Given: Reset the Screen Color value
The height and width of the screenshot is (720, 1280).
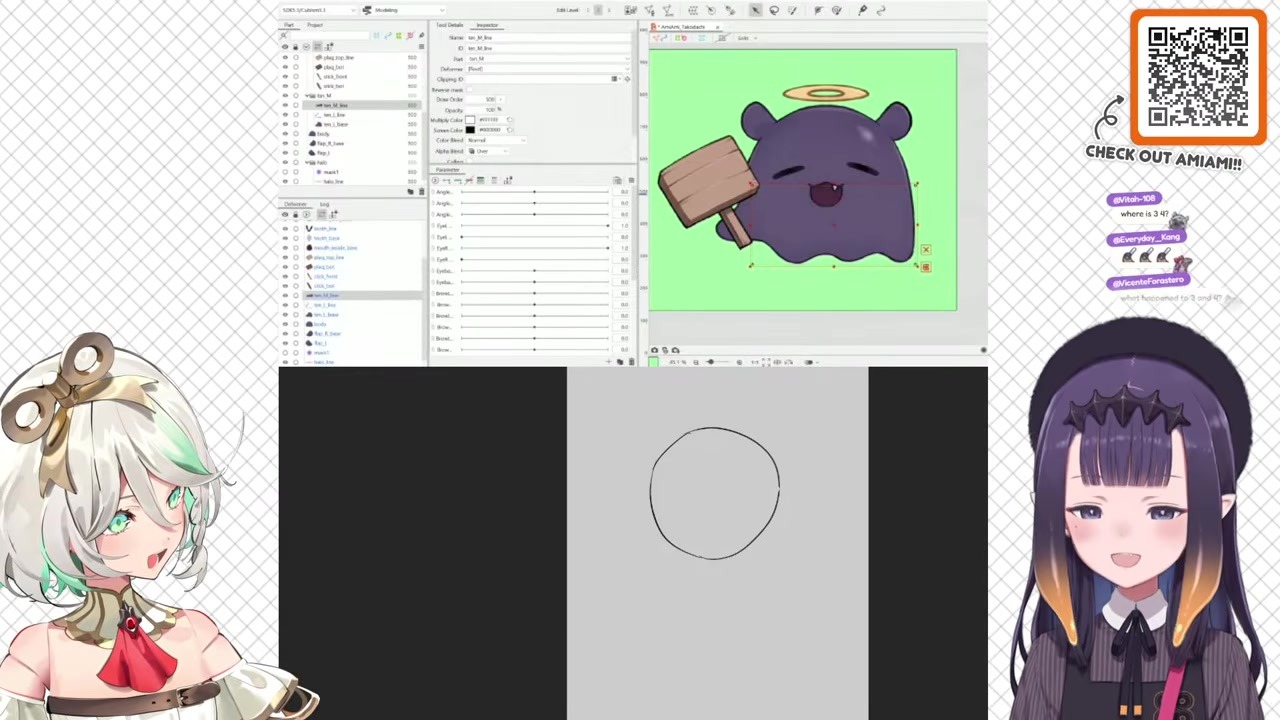Looking at the screenshot, I should (510, 130).
